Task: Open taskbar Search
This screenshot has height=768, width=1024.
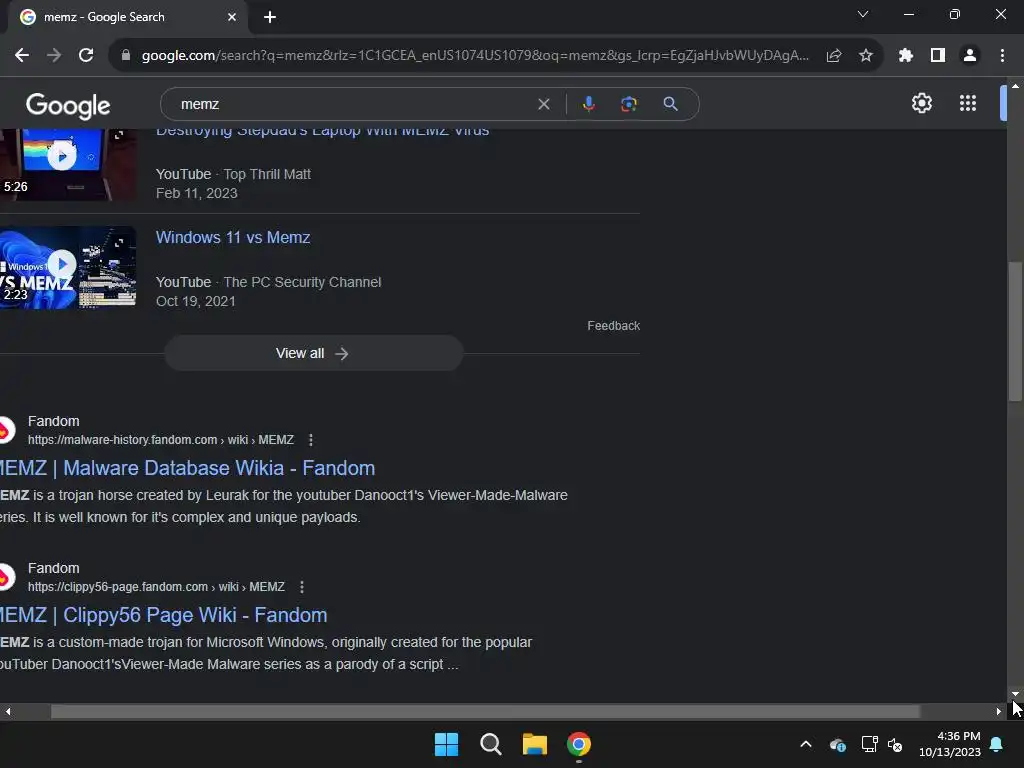Action: click(490, 744)
